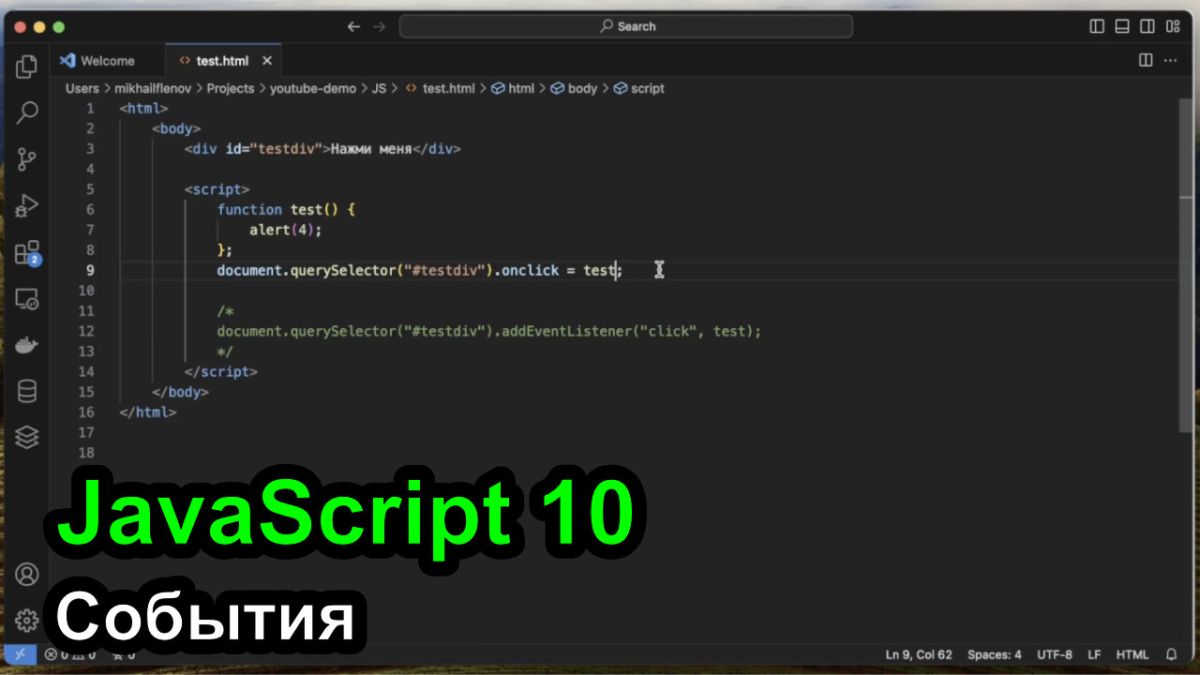
Task: Expand the body symbol breadcrumb
Action: (574, 88)
